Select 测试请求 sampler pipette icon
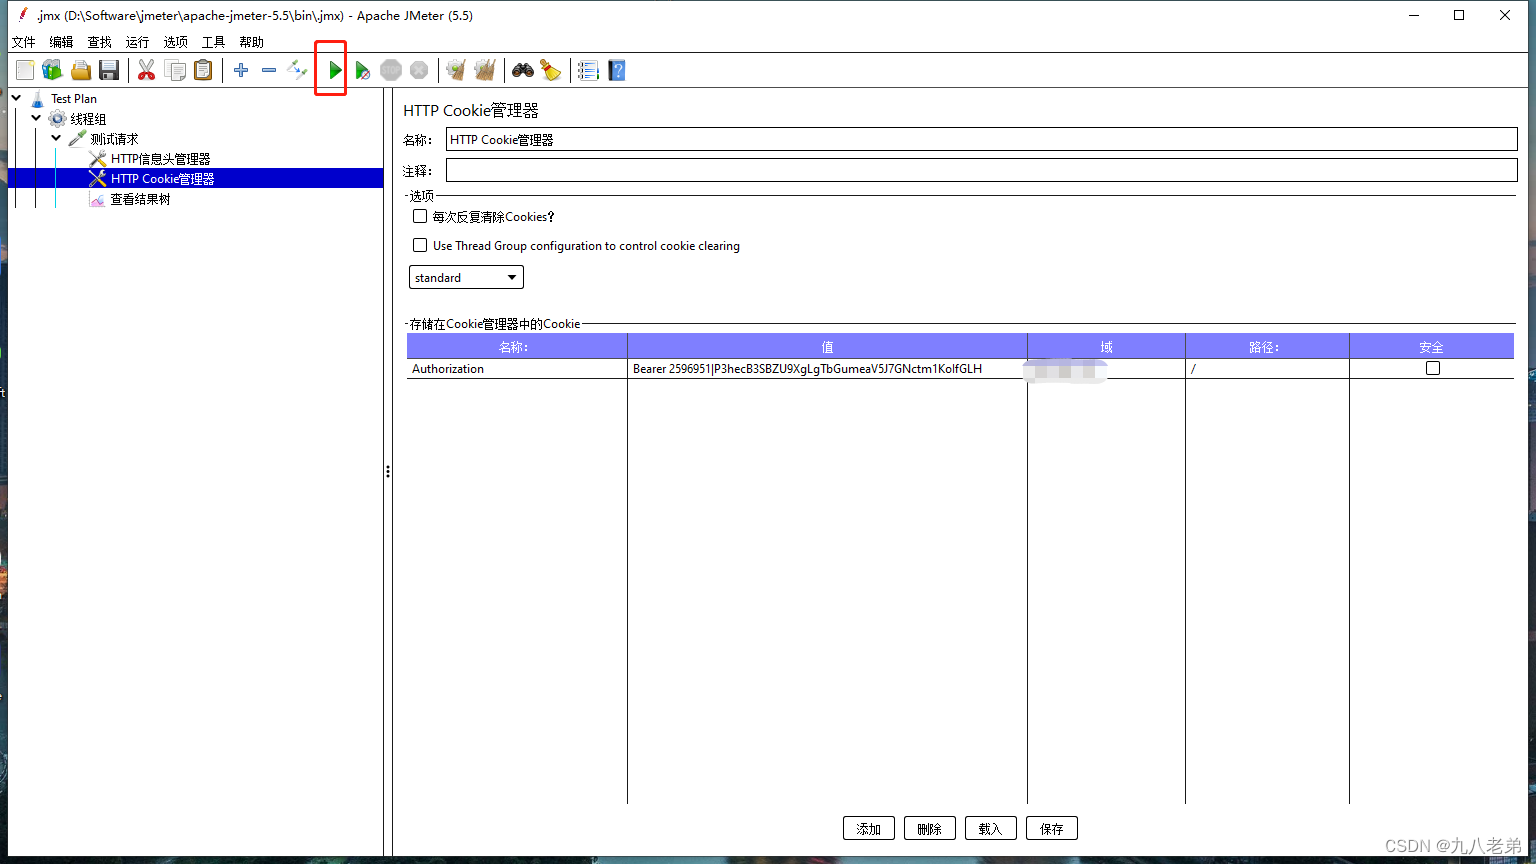Screen dimensions: 1536x864 77,139
